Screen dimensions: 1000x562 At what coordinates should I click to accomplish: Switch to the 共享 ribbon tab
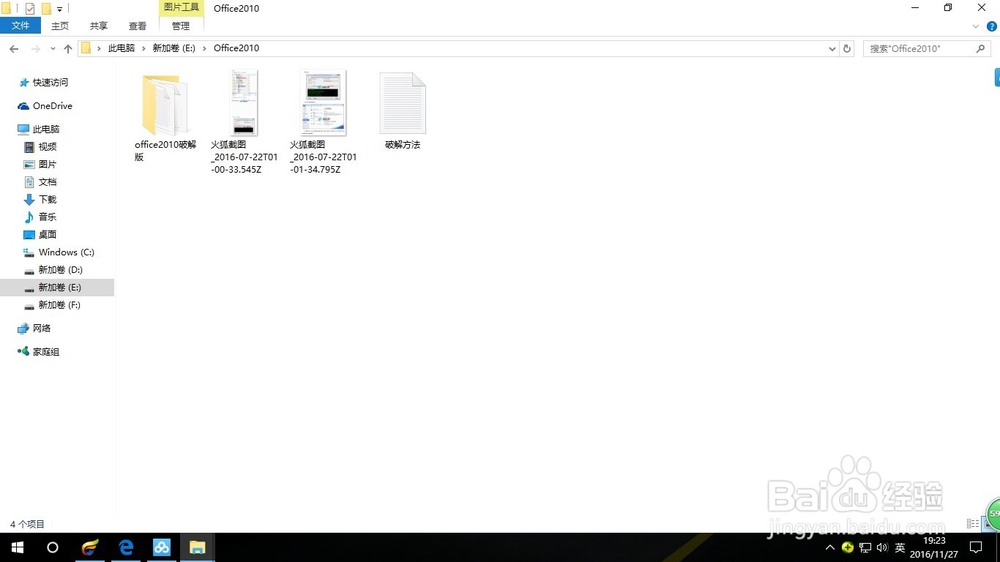click(x=98, y=26)
